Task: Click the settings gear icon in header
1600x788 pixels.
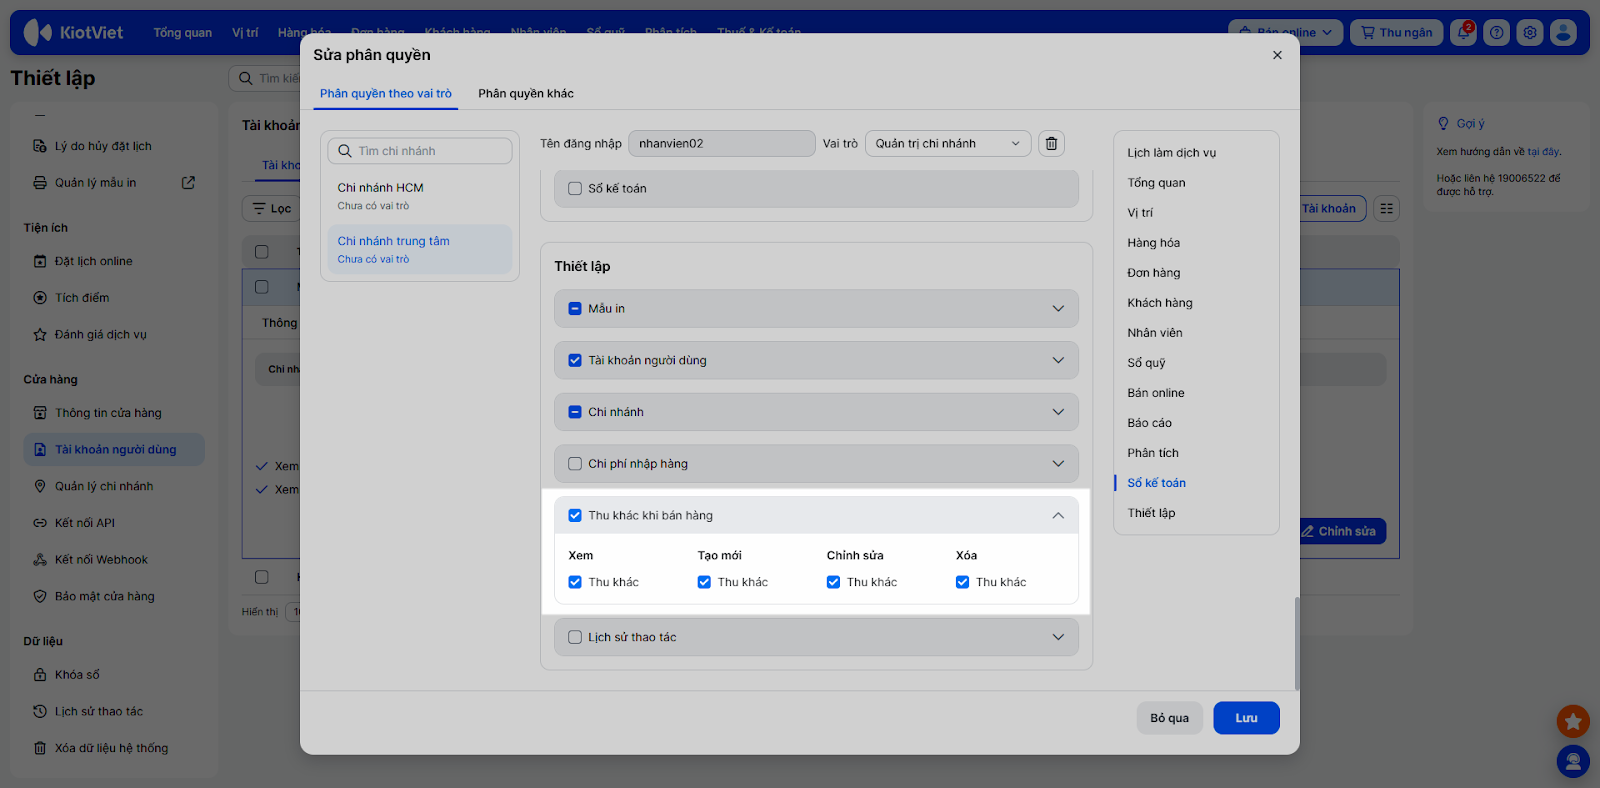Action: click(1530, 33)
